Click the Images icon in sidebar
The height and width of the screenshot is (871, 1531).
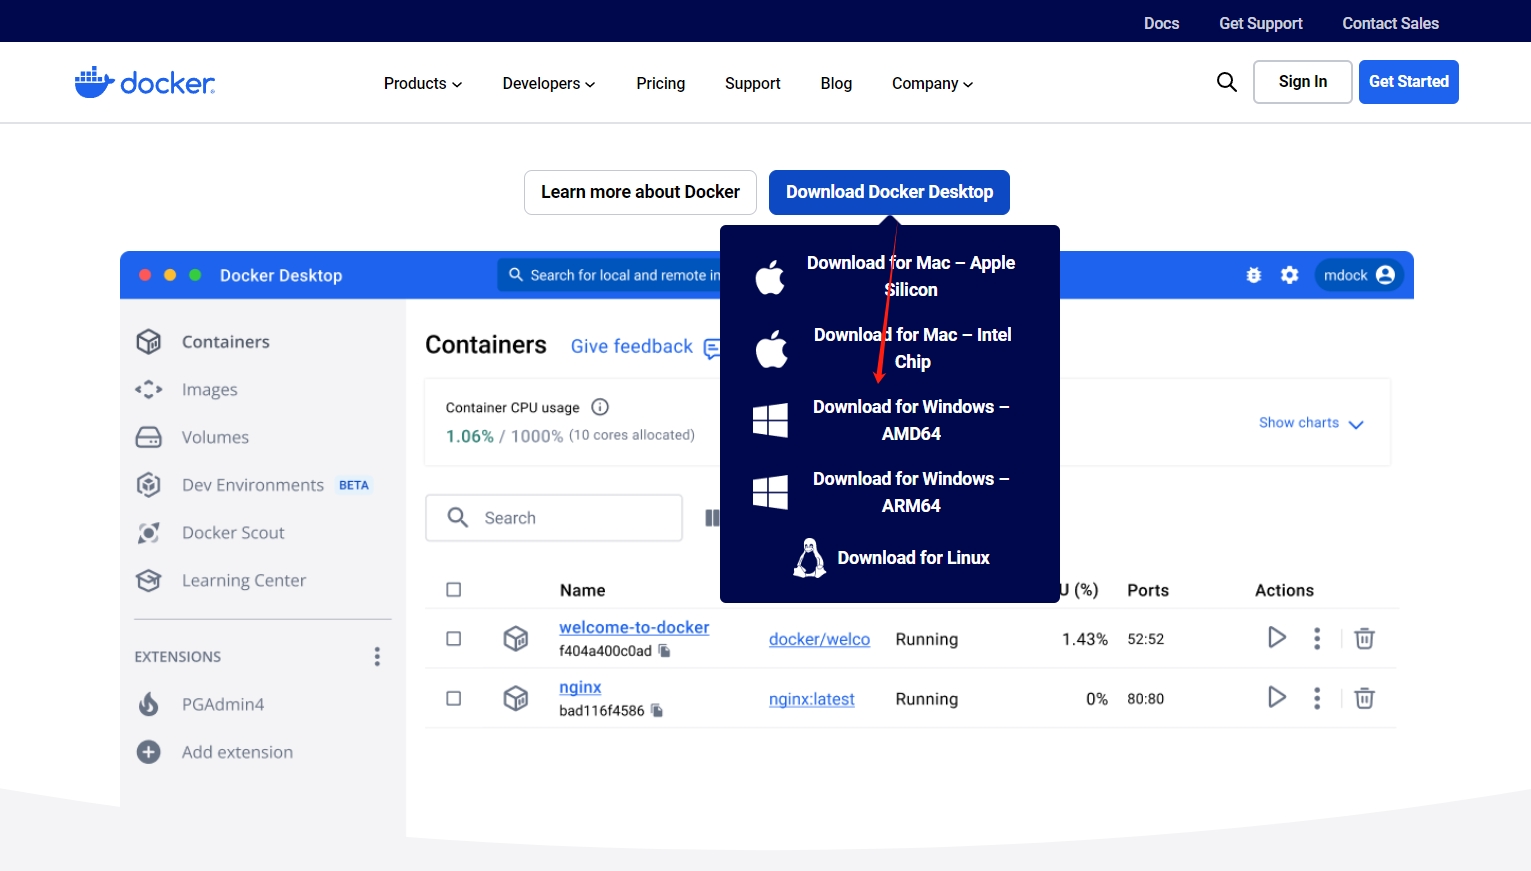pyautogui.click(x=149, y=389)
